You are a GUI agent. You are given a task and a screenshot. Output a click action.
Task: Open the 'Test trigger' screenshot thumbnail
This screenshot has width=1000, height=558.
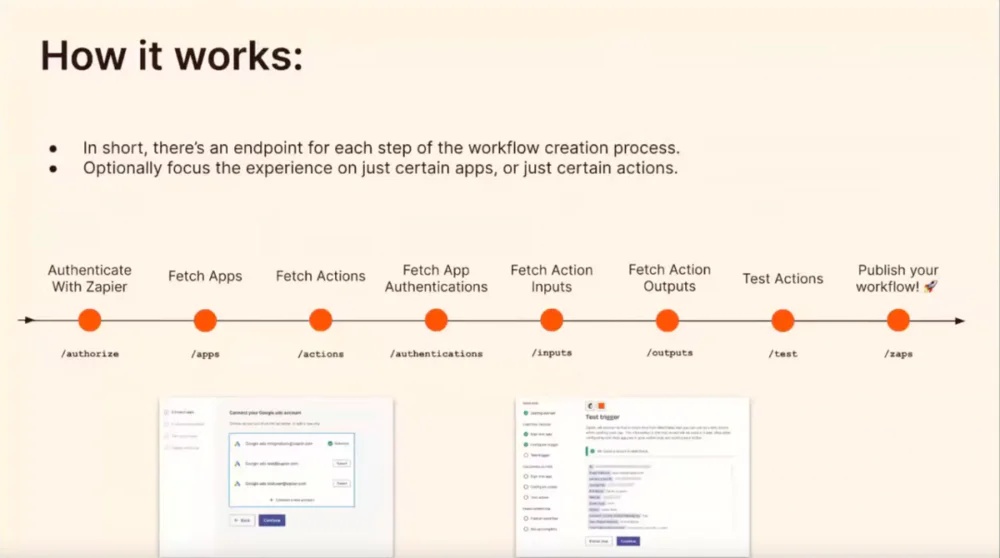(x=633, y=478)
